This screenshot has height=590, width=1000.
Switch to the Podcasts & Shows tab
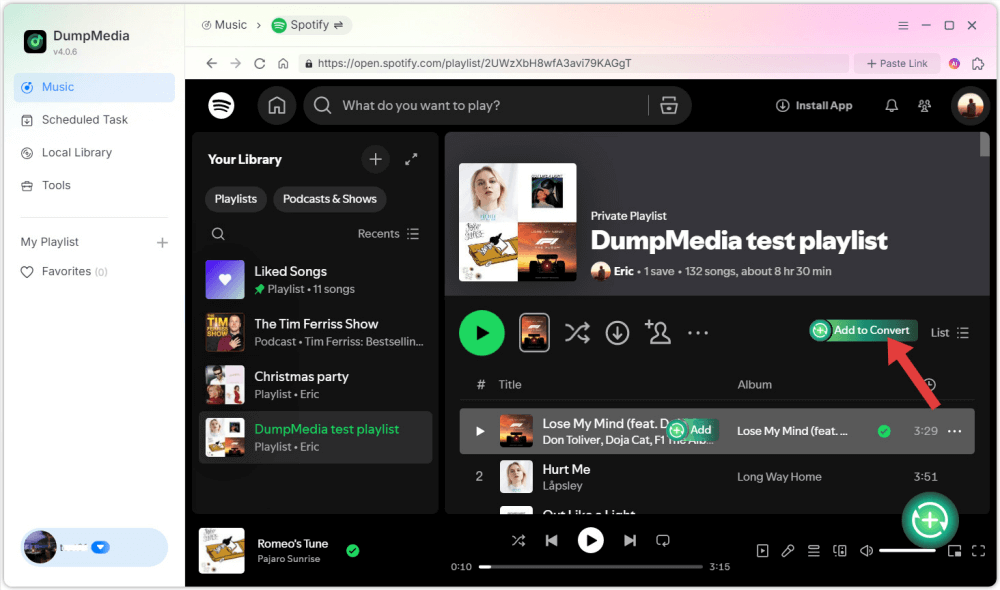[329, 199]
